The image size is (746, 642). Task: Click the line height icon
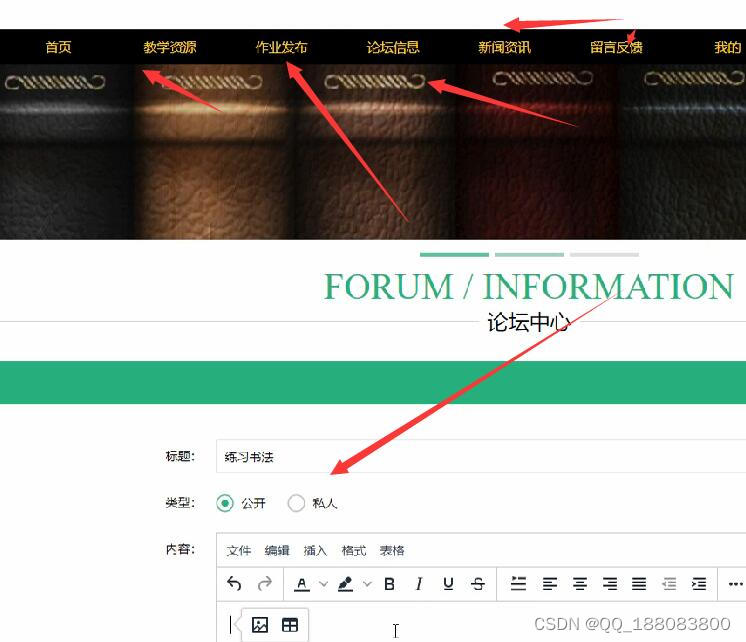point(519,583)
